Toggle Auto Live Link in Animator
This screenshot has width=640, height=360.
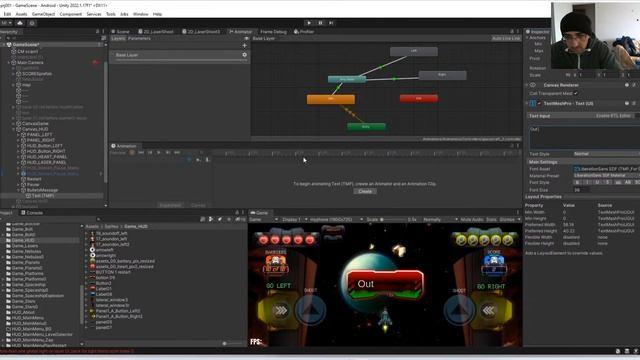pyautogui.click(x=506, y=38)
